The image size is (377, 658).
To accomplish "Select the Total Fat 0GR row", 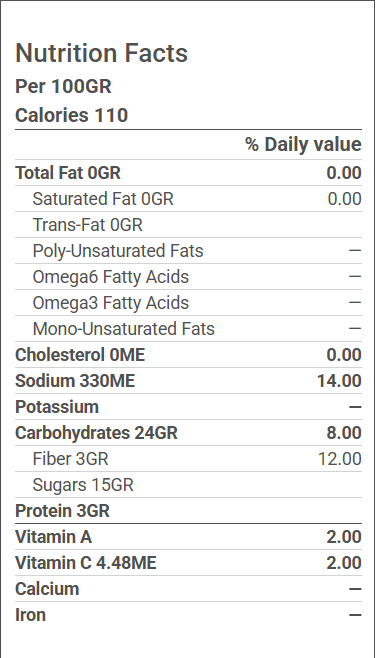I will click(188, 173).
